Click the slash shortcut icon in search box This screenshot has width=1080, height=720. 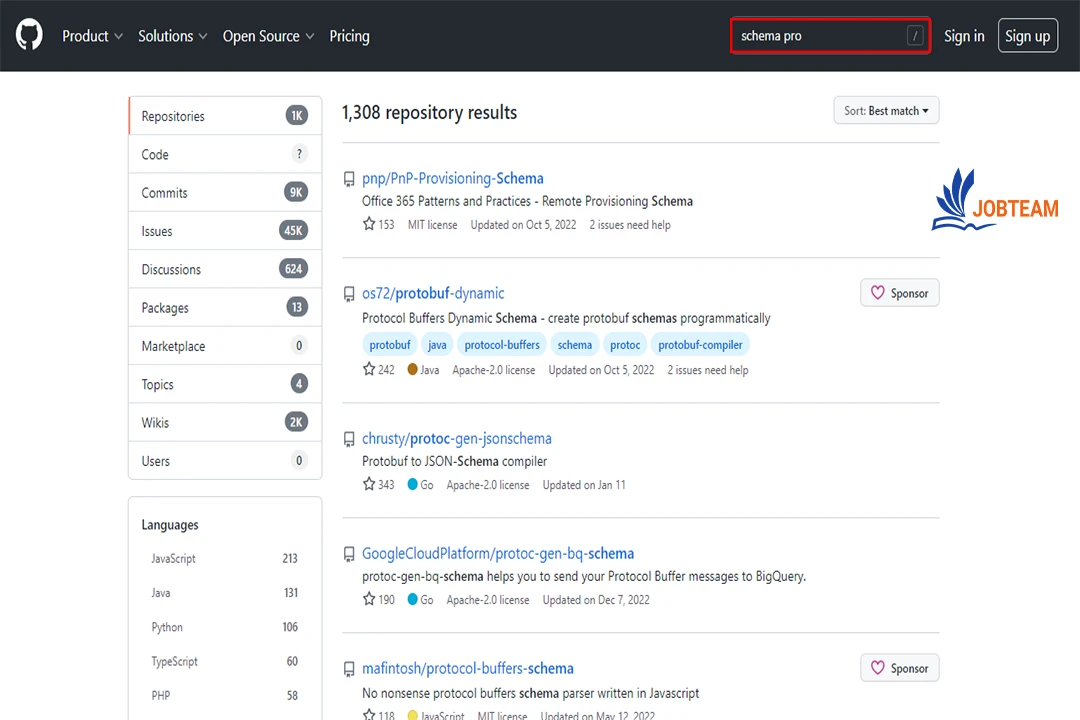914,36
